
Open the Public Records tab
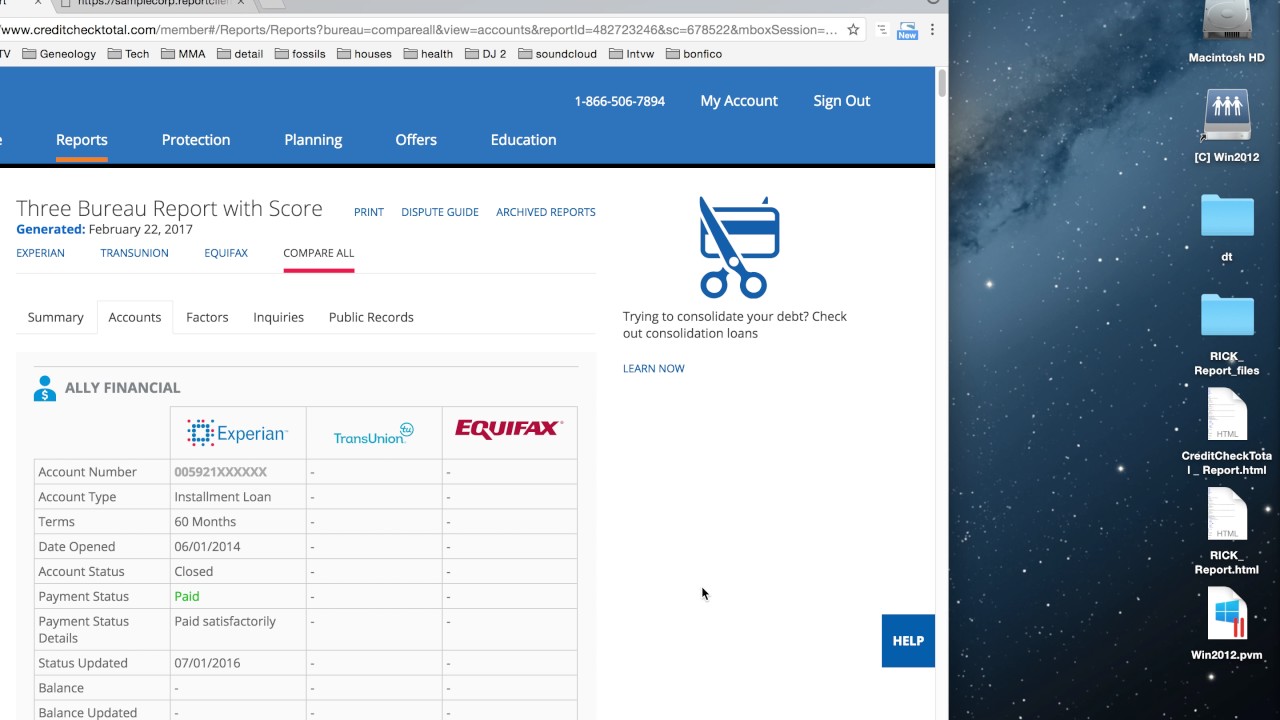[x=371, y=317]
